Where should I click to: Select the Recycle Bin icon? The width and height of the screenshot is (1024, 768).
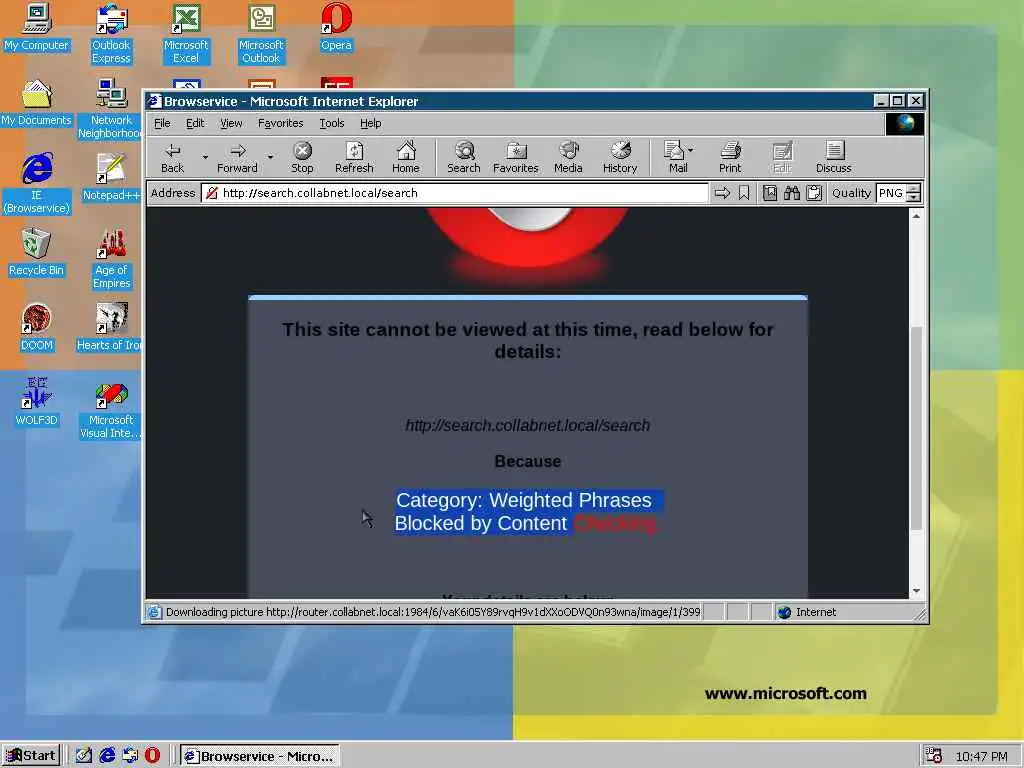[36, 253]
